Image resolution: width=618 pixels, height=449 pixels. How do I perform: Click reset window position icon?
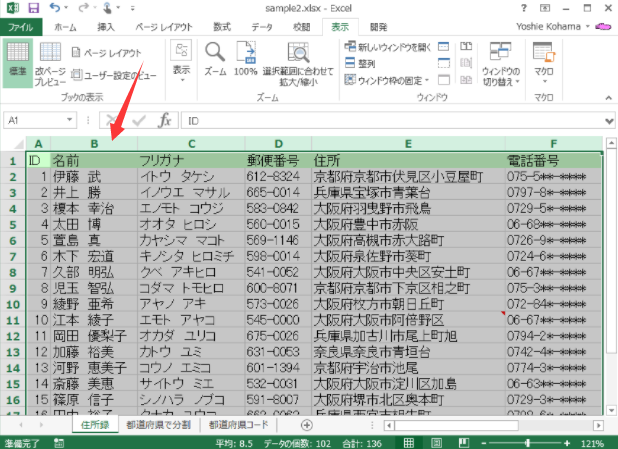click(x=466, y=80)
